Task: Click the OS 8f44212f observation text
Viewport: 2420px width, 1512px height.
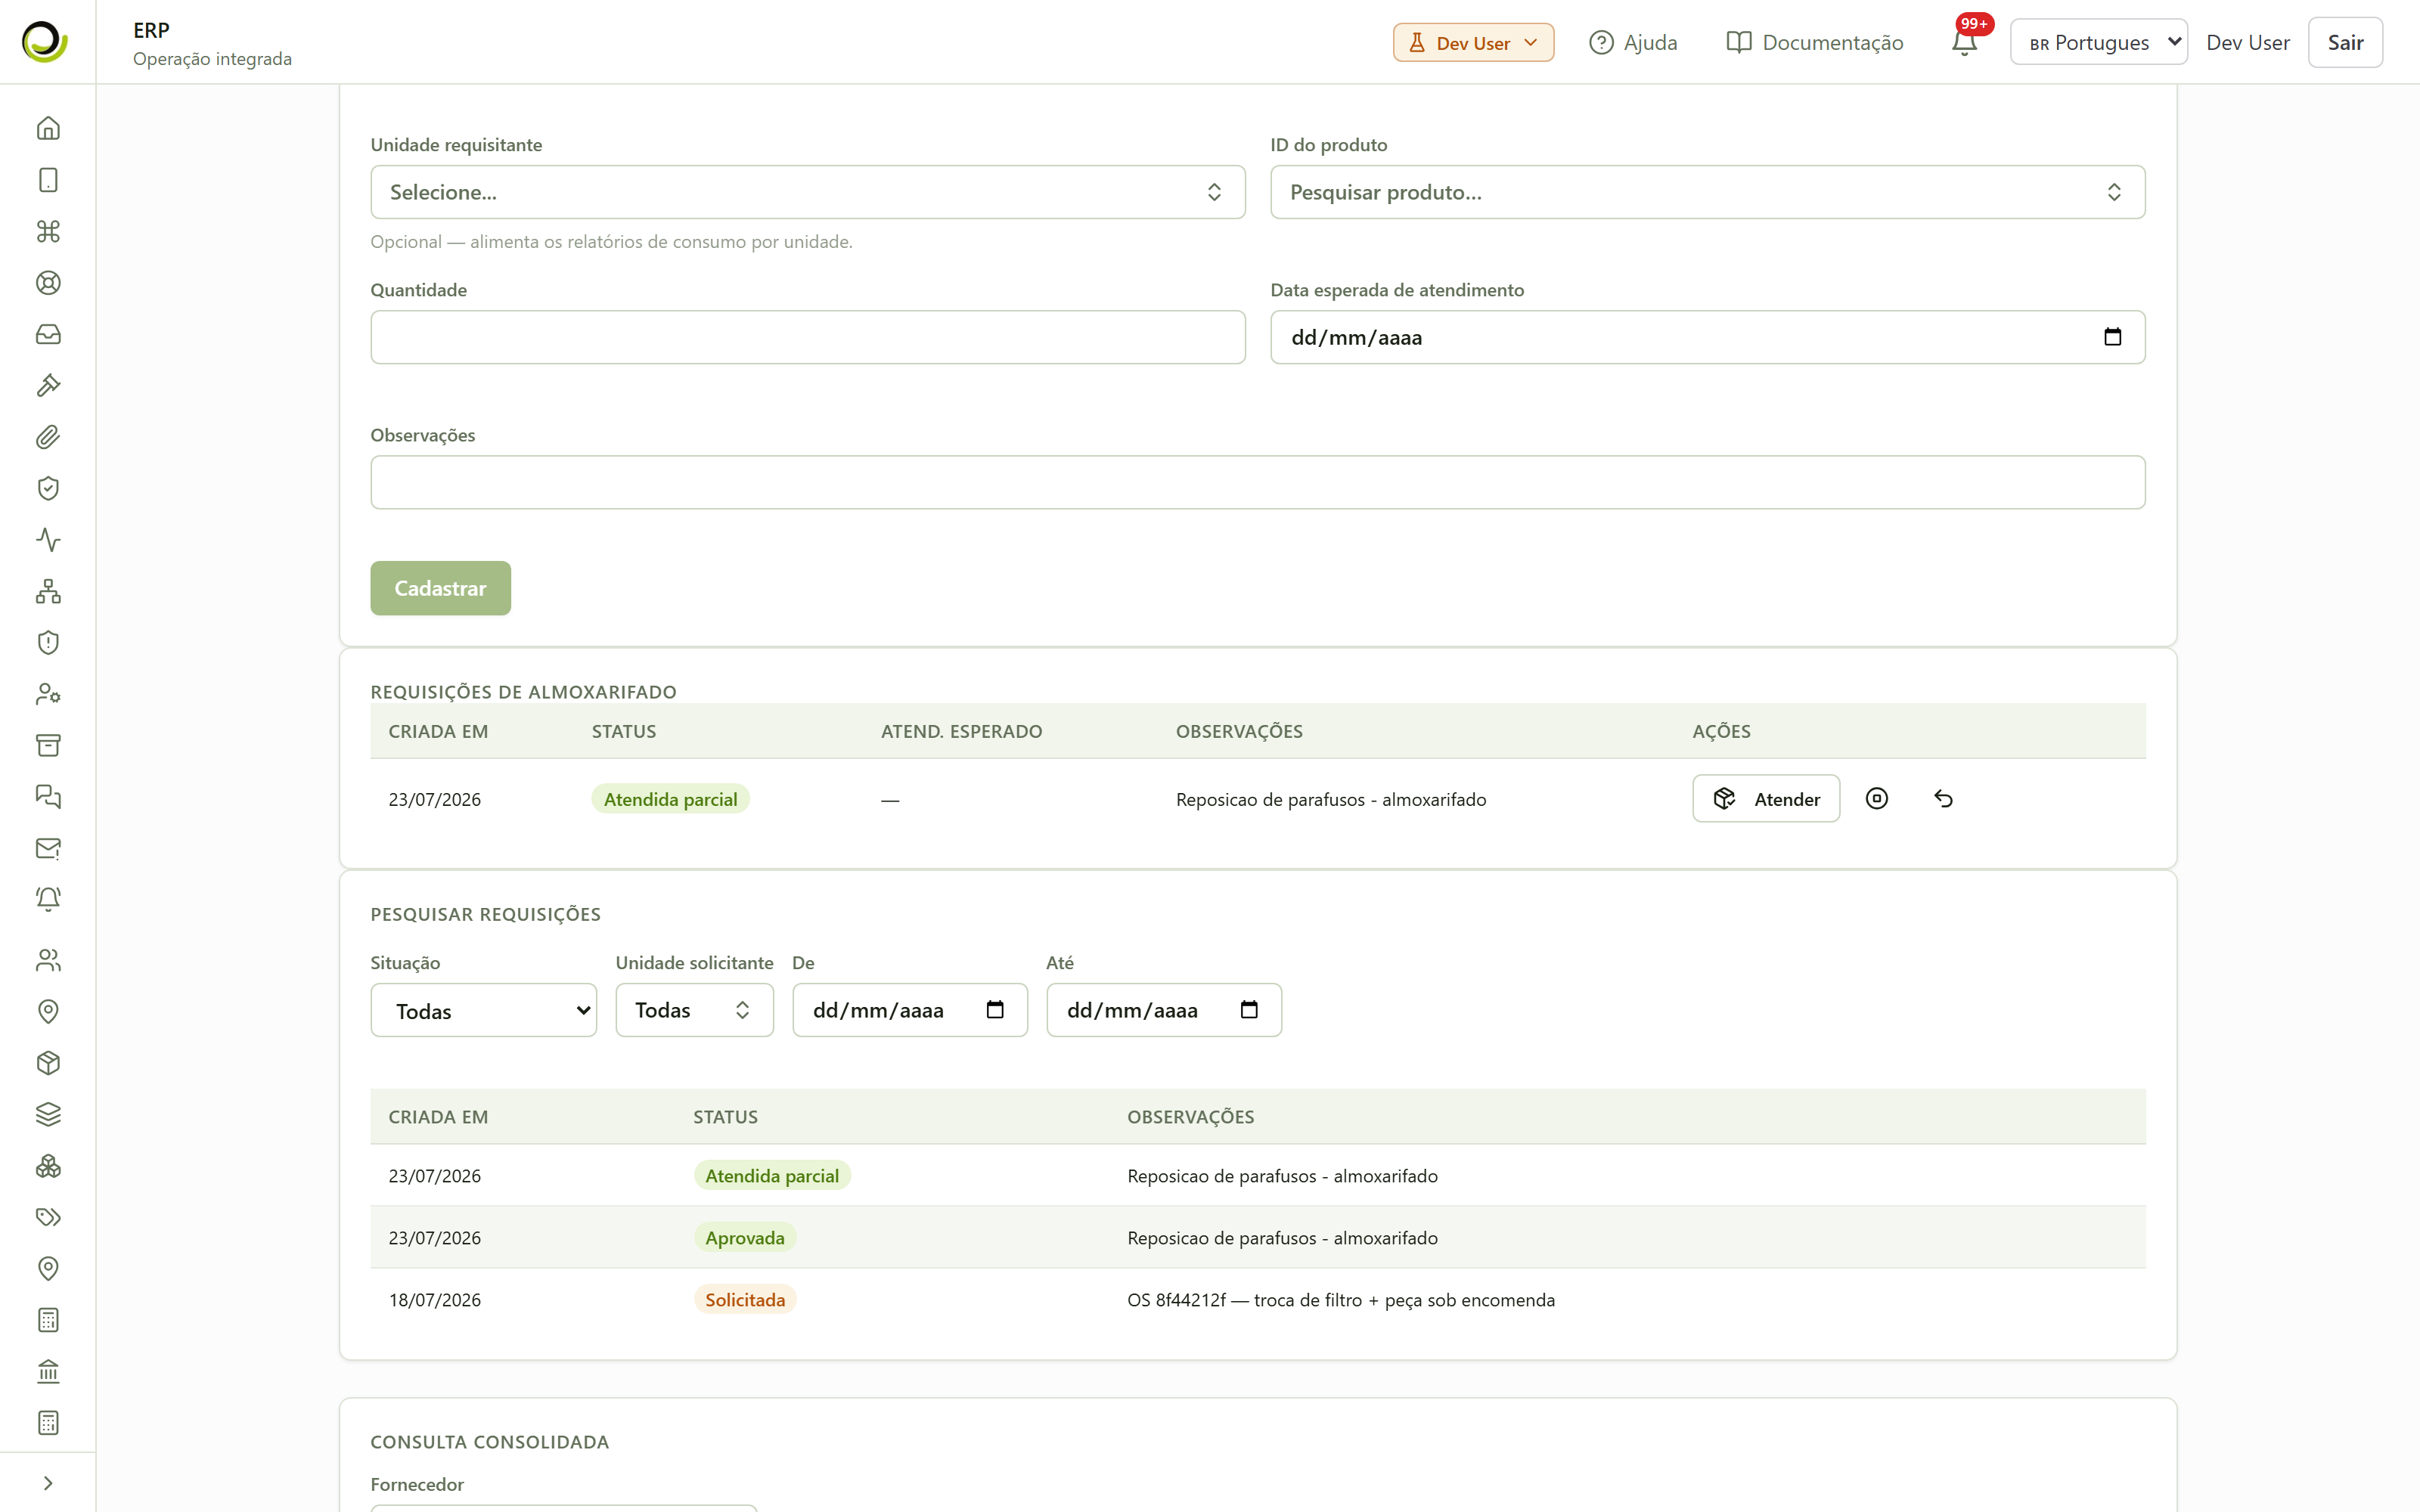Action: tap(1341, 1299)
